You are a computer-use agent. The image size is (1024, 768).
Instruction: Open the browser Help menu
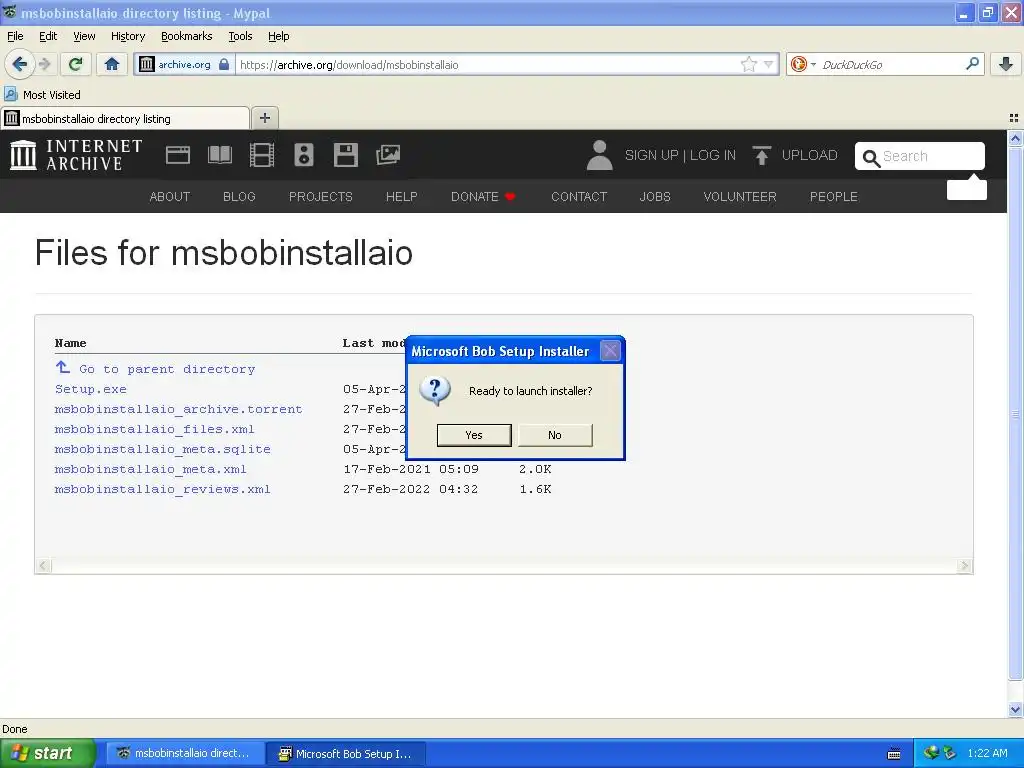tap(279, 36)
